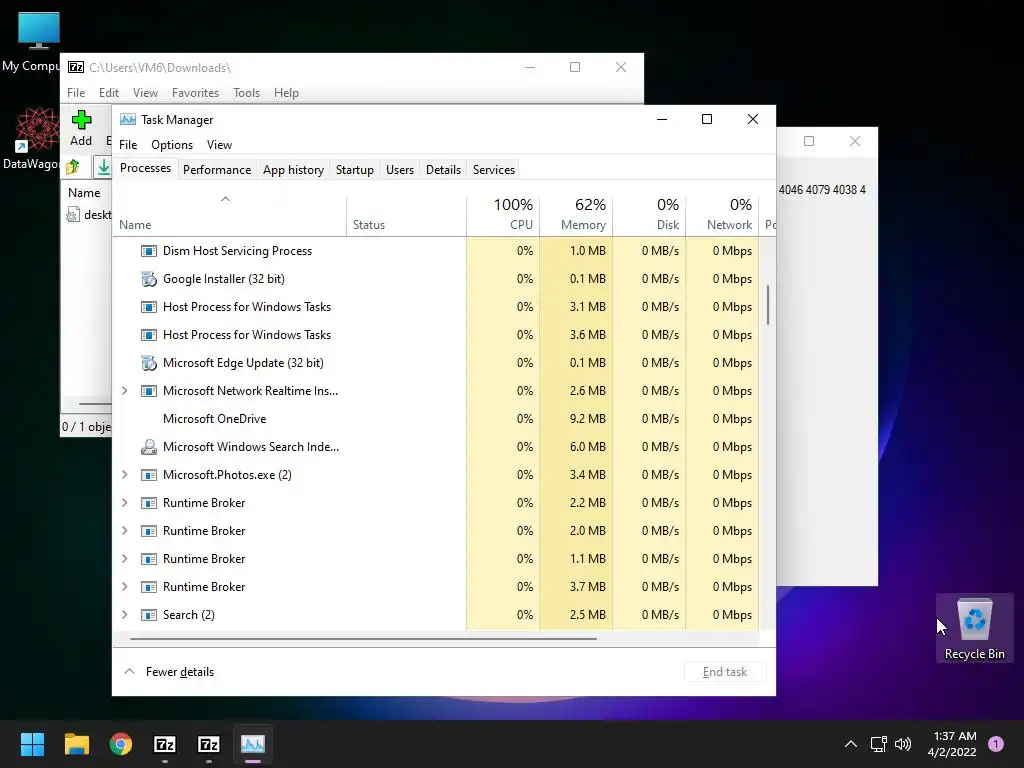1024x768 pixels.
Task: Launch Google Chrome from the taskbar
Action: tap(121, 744)
